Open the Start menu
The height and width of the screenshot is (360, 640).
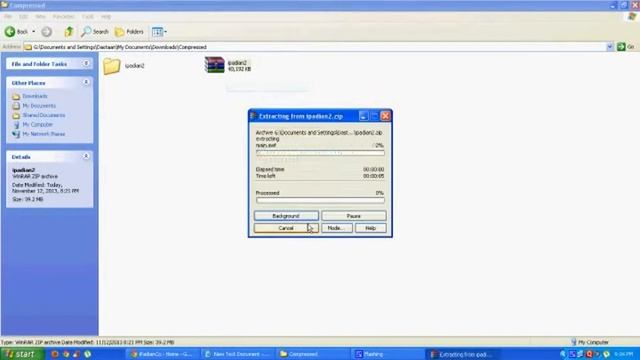coord(22,354)
